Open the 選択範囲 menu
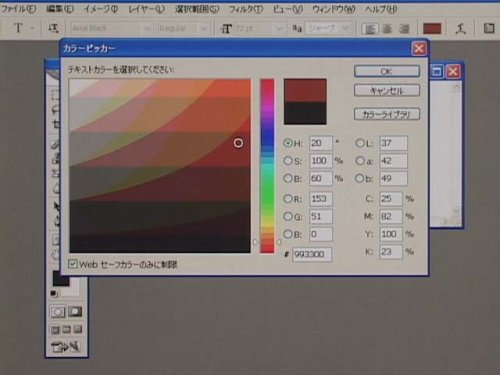 197,9
